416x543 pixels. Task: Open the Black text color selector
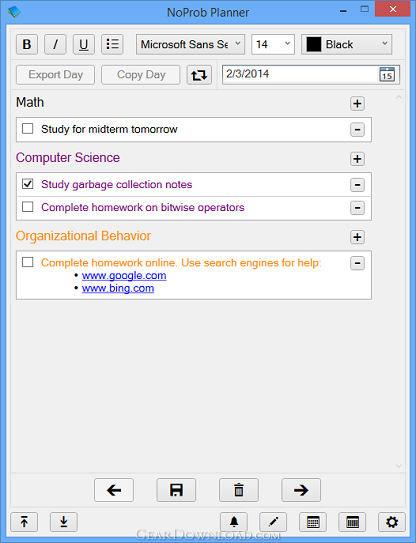click(346, 44)
